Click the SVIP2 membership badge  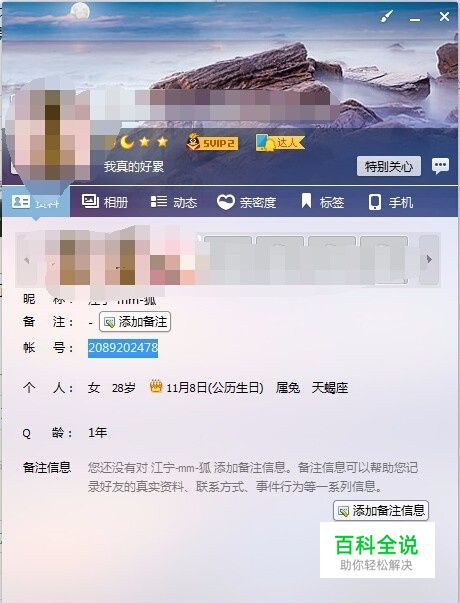point(212,143)
